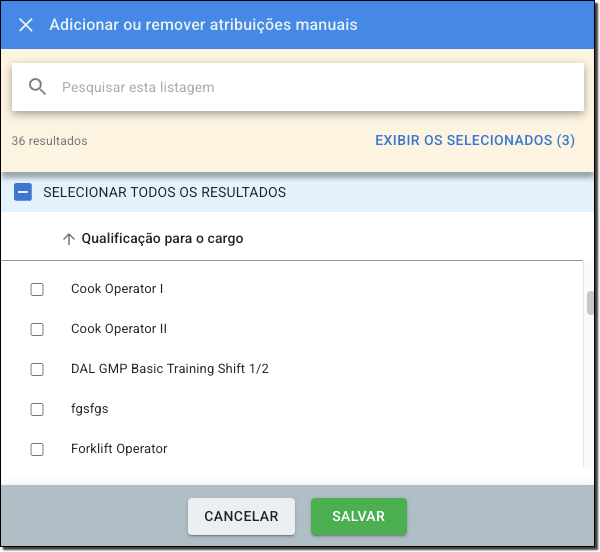Toggle the select all results checkbox
Image resolution: width=600 pixels, height=552 pixels.
tap(23, 192)
